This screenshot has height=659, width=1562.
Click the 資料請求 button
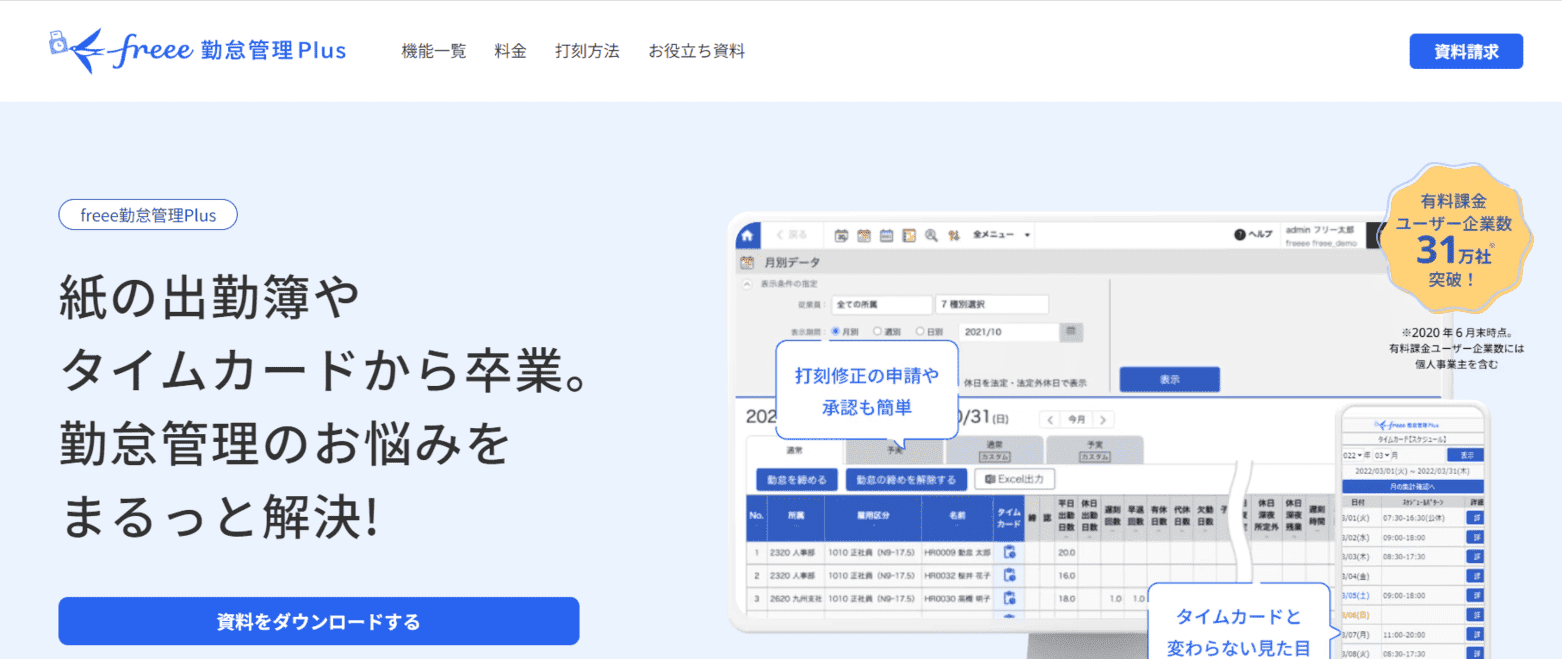[x=1465, y=51]
